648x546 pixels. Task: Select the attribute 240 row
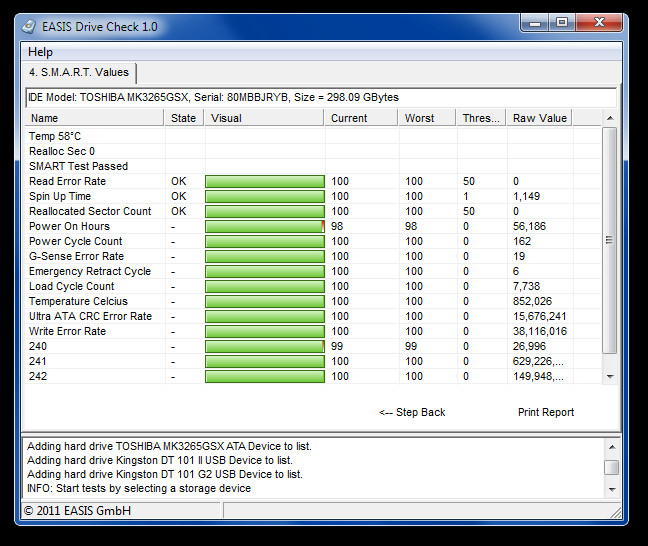(x=313, y=346)
